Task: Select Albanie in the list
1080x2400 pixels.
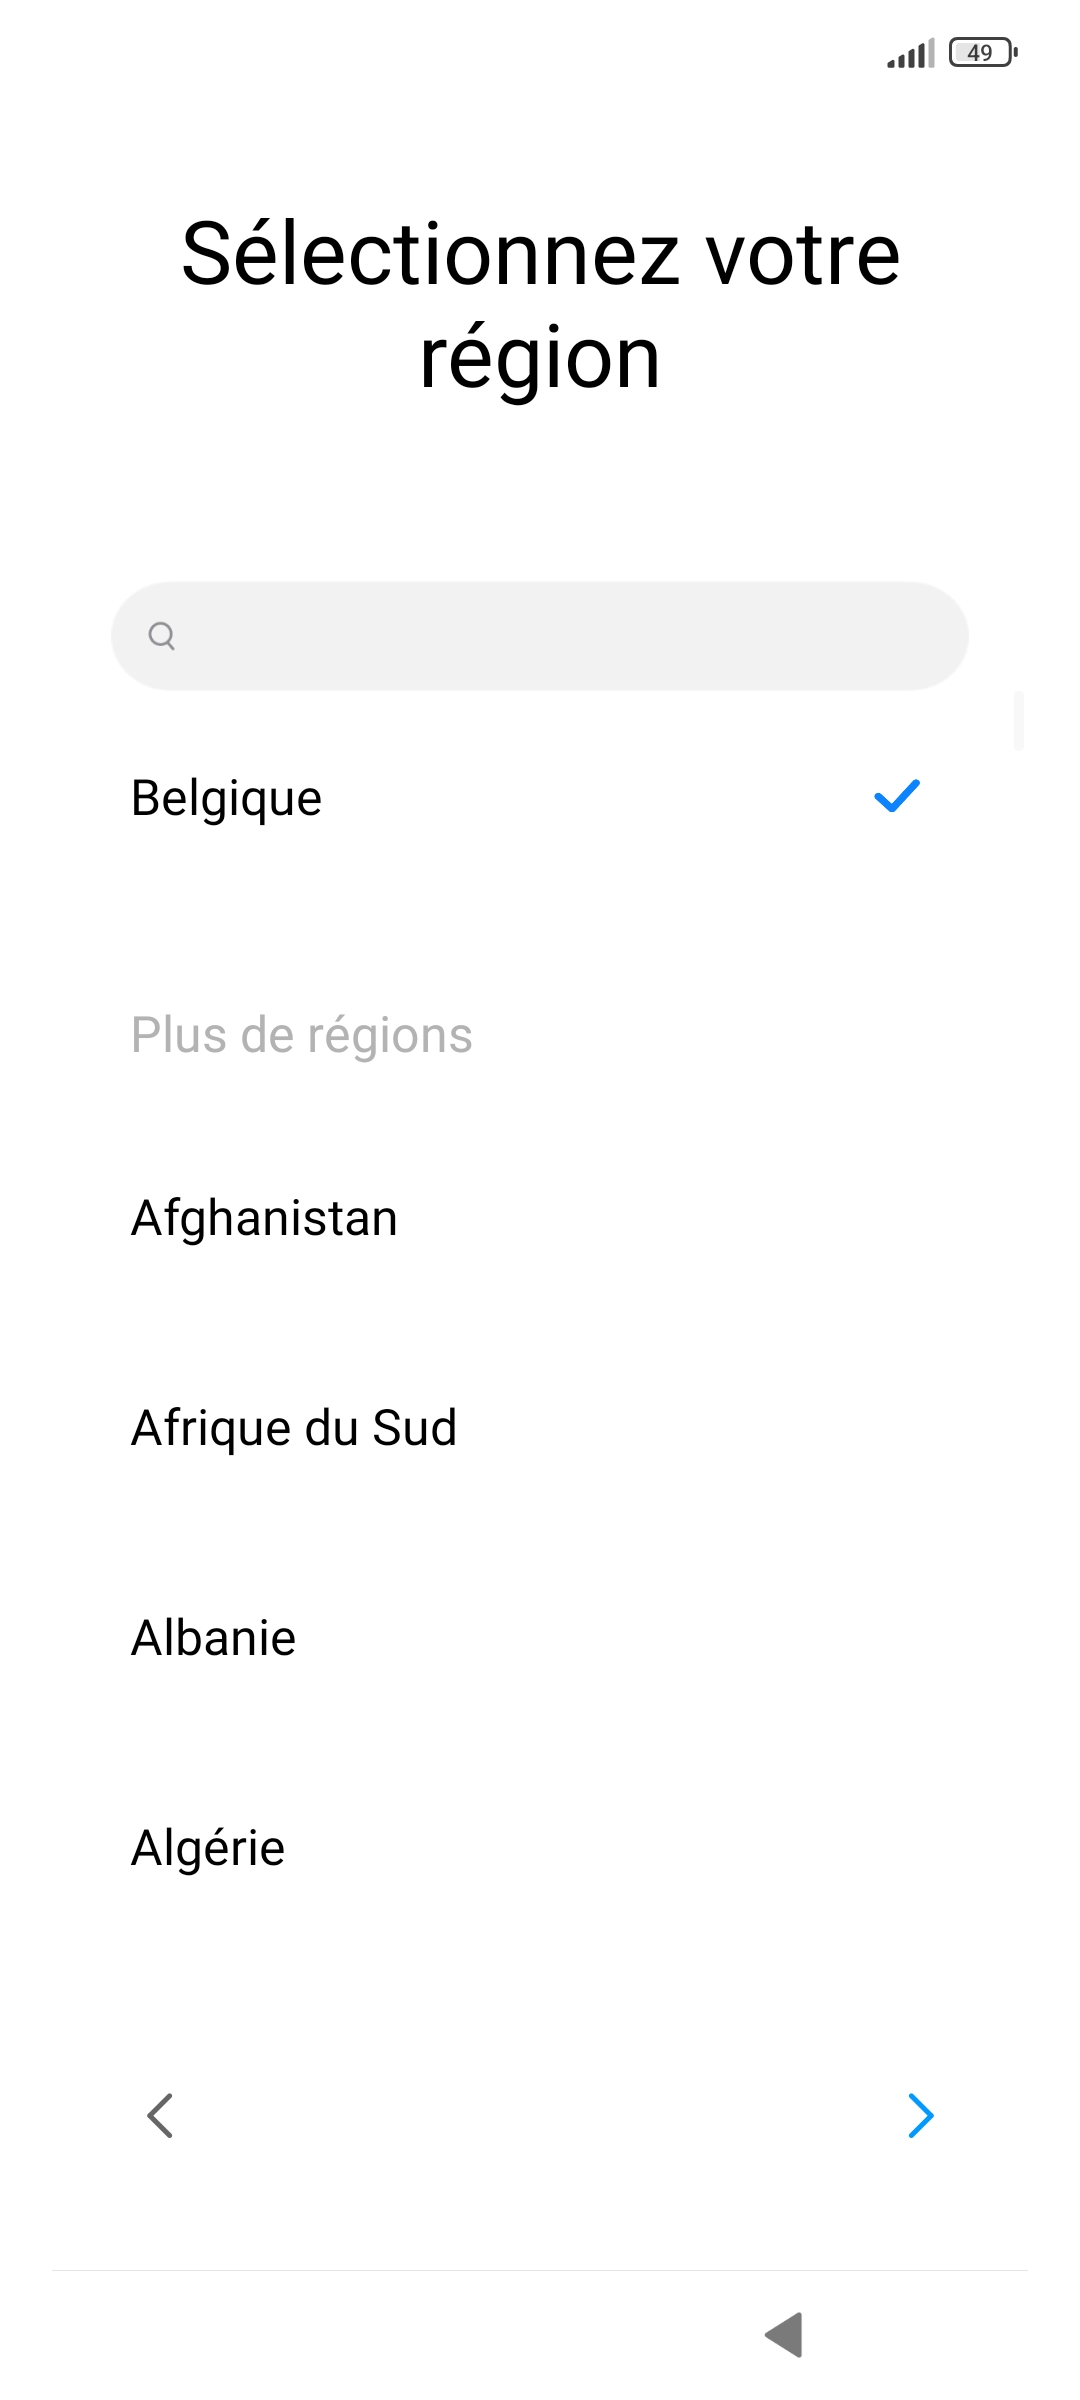Action: click(x=213, y=1638)
